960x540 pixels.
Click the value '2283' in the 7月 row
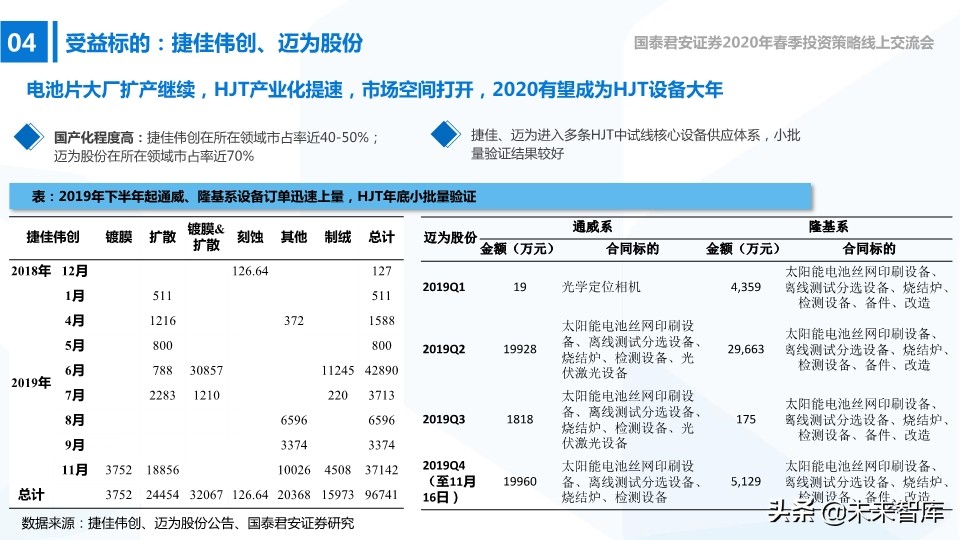pyautogui.click(x=162, y=395)
